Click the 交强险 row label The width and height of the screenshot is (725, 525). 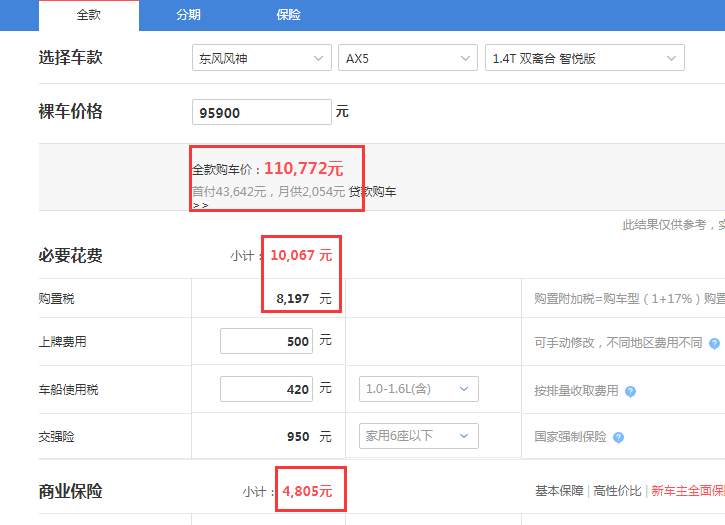(x=56, y=437)
